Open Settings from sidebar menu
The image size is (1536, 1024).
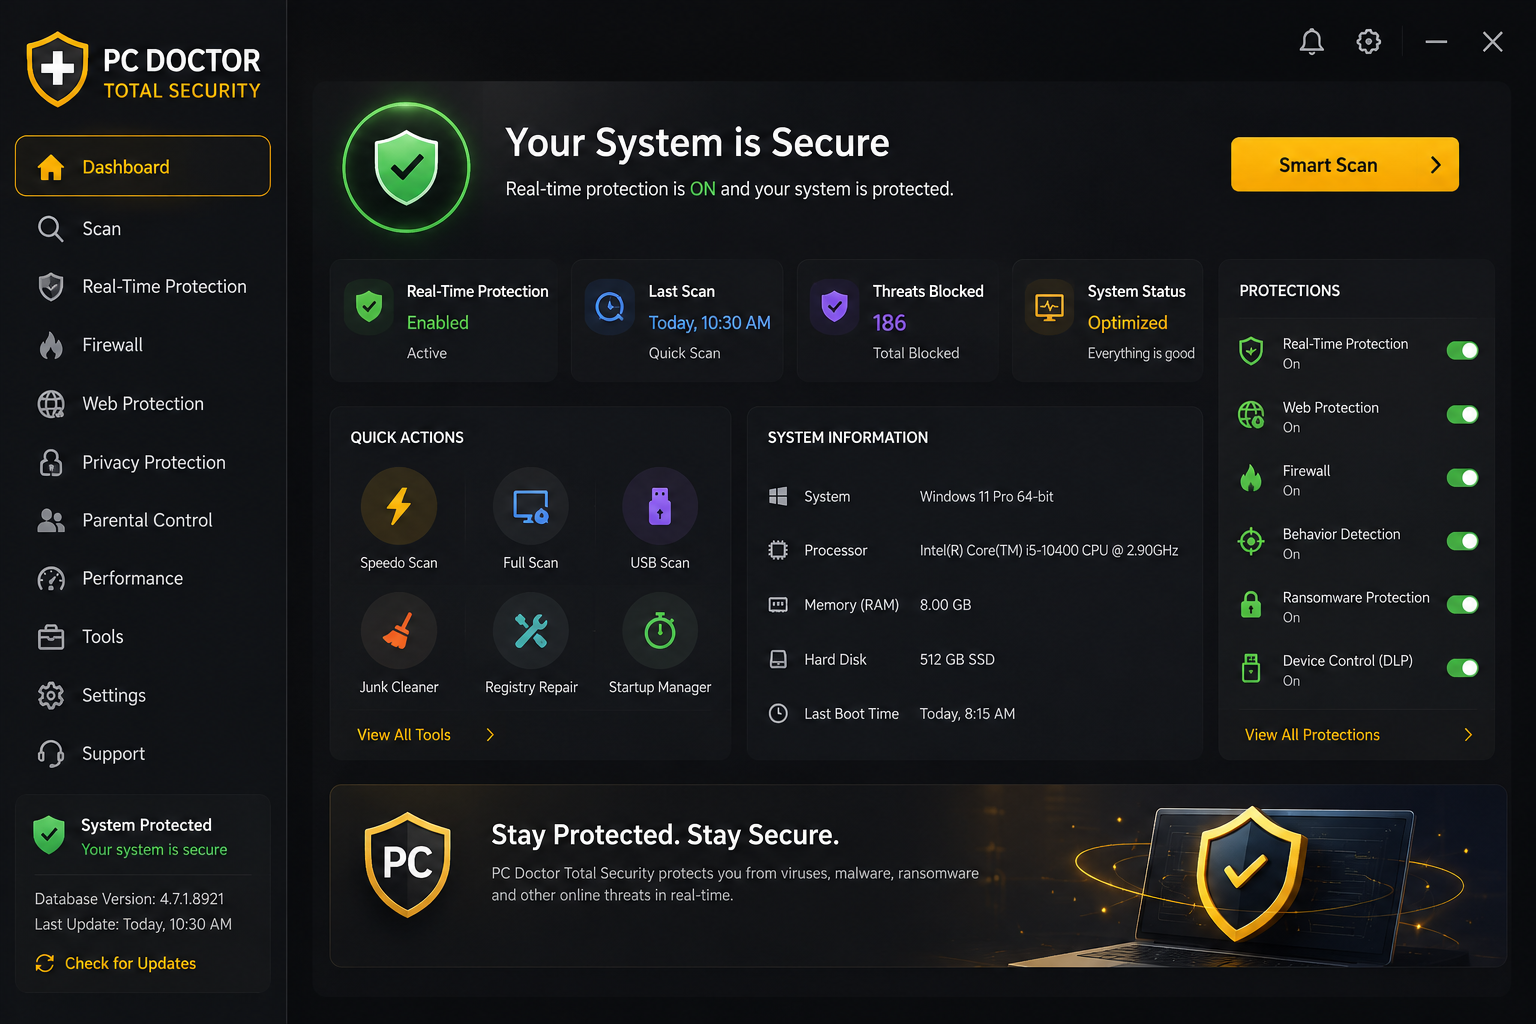[143, 695]
